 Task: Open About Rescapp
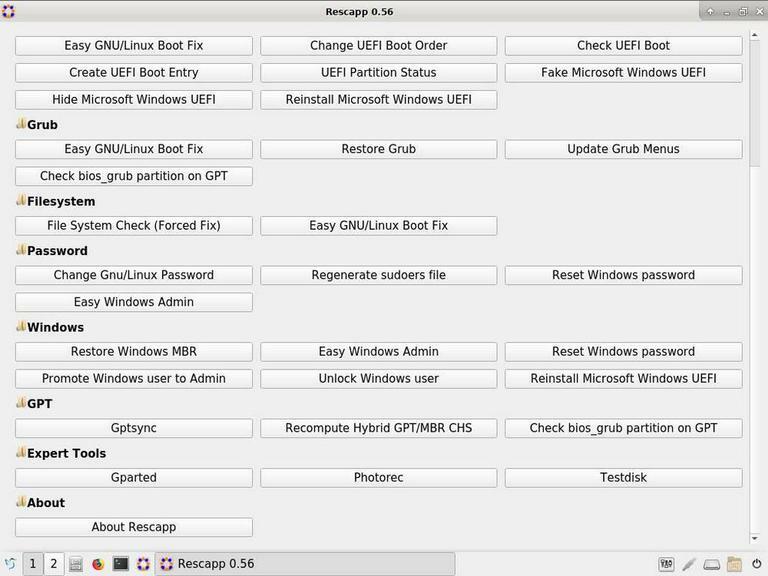(x=134, y=527)
